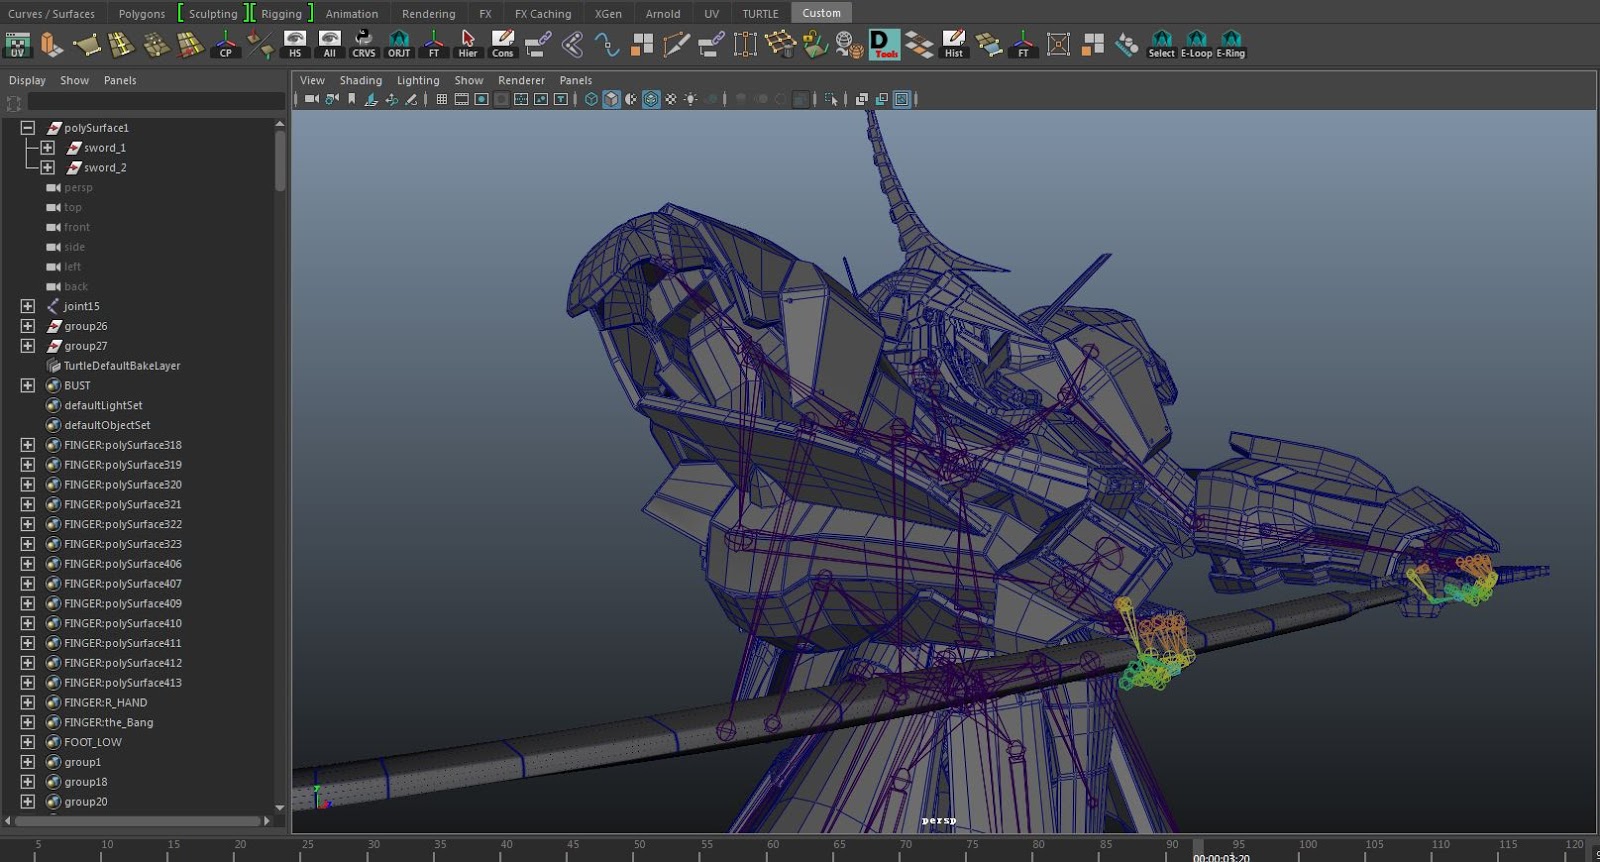
Task: Click the outliner search field
Action: (155, 103)
